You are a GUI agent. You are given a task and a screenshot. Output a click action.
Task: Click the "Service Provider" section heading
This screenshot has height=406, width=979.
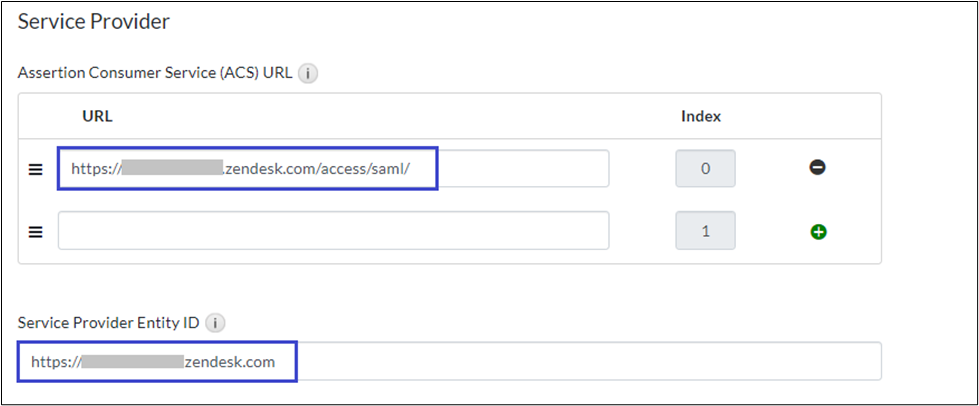[x=94, y=20]
